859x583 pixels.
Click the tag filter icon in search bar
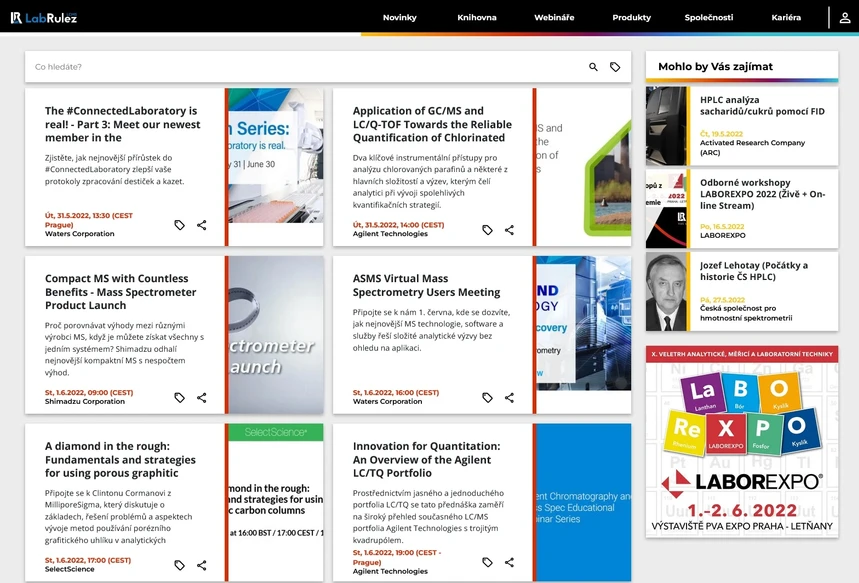coord(615,67)
